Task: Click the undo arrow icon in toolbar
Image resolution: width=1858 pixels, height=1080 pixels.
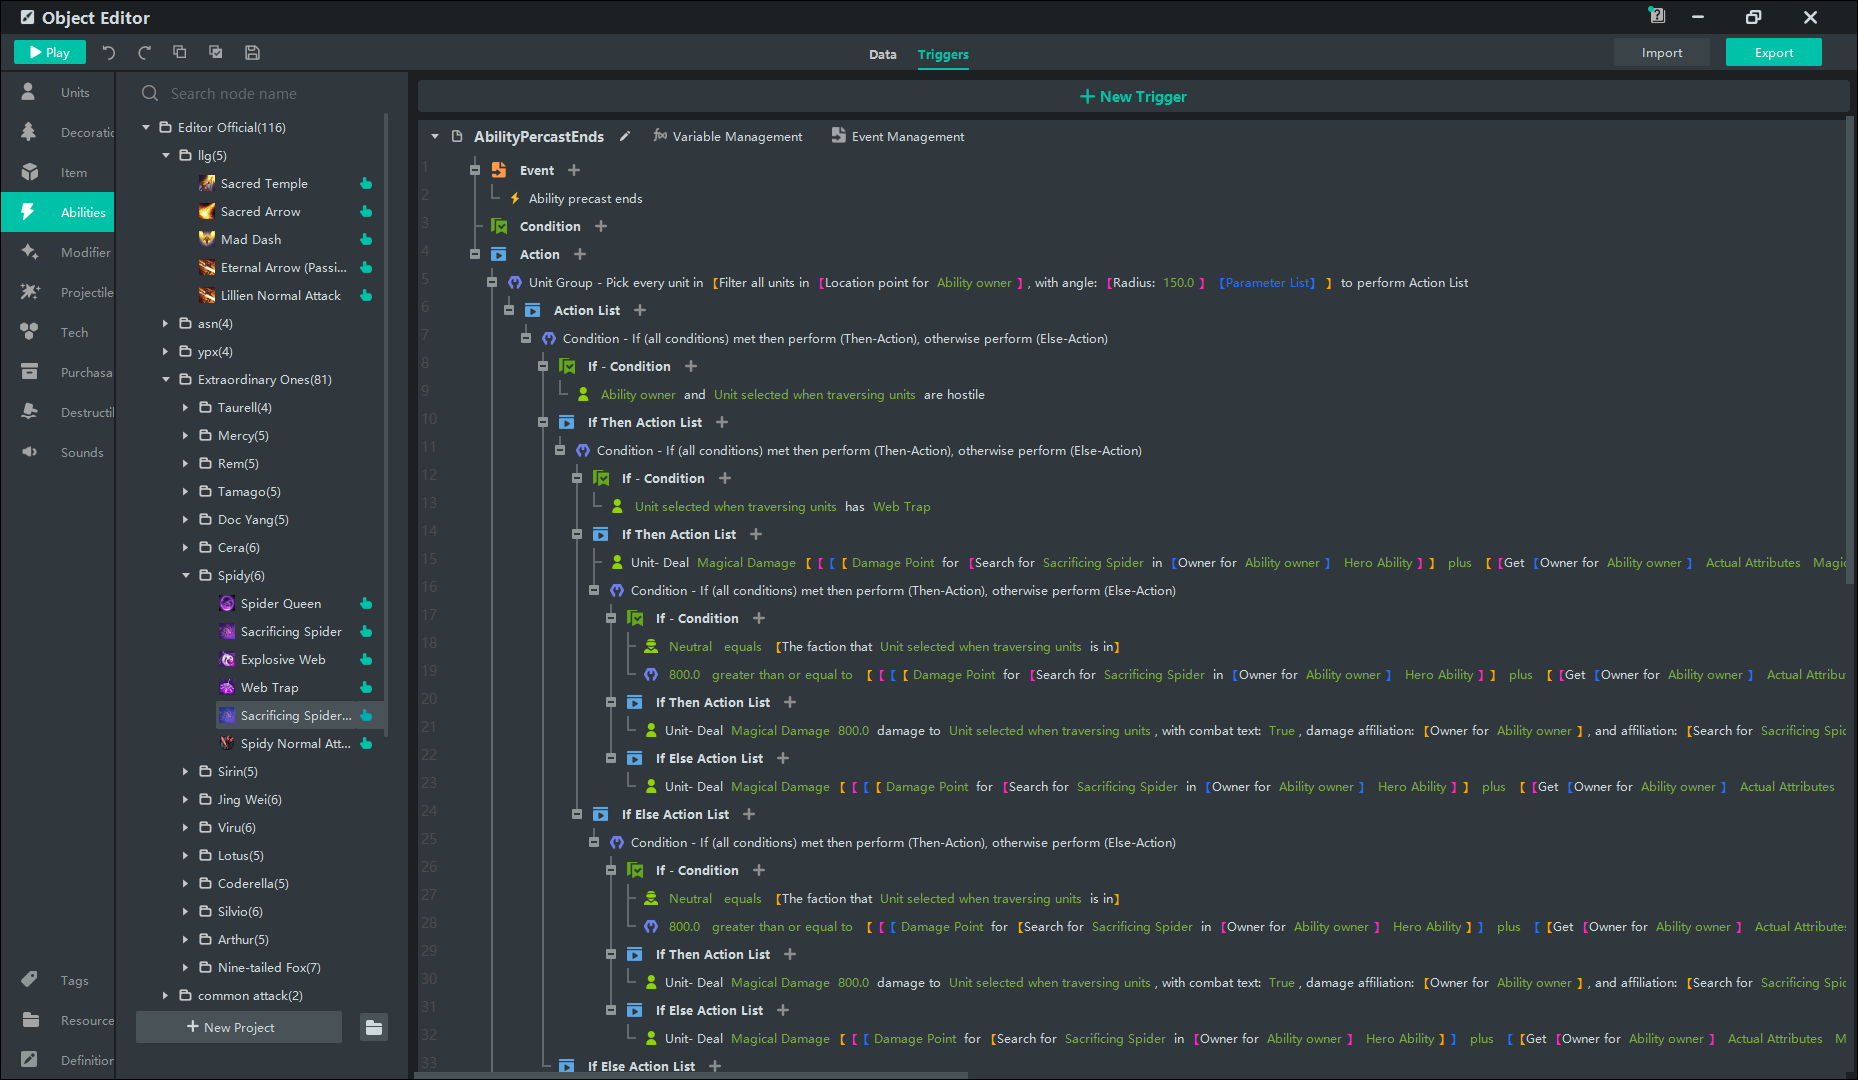Action: 109,53
